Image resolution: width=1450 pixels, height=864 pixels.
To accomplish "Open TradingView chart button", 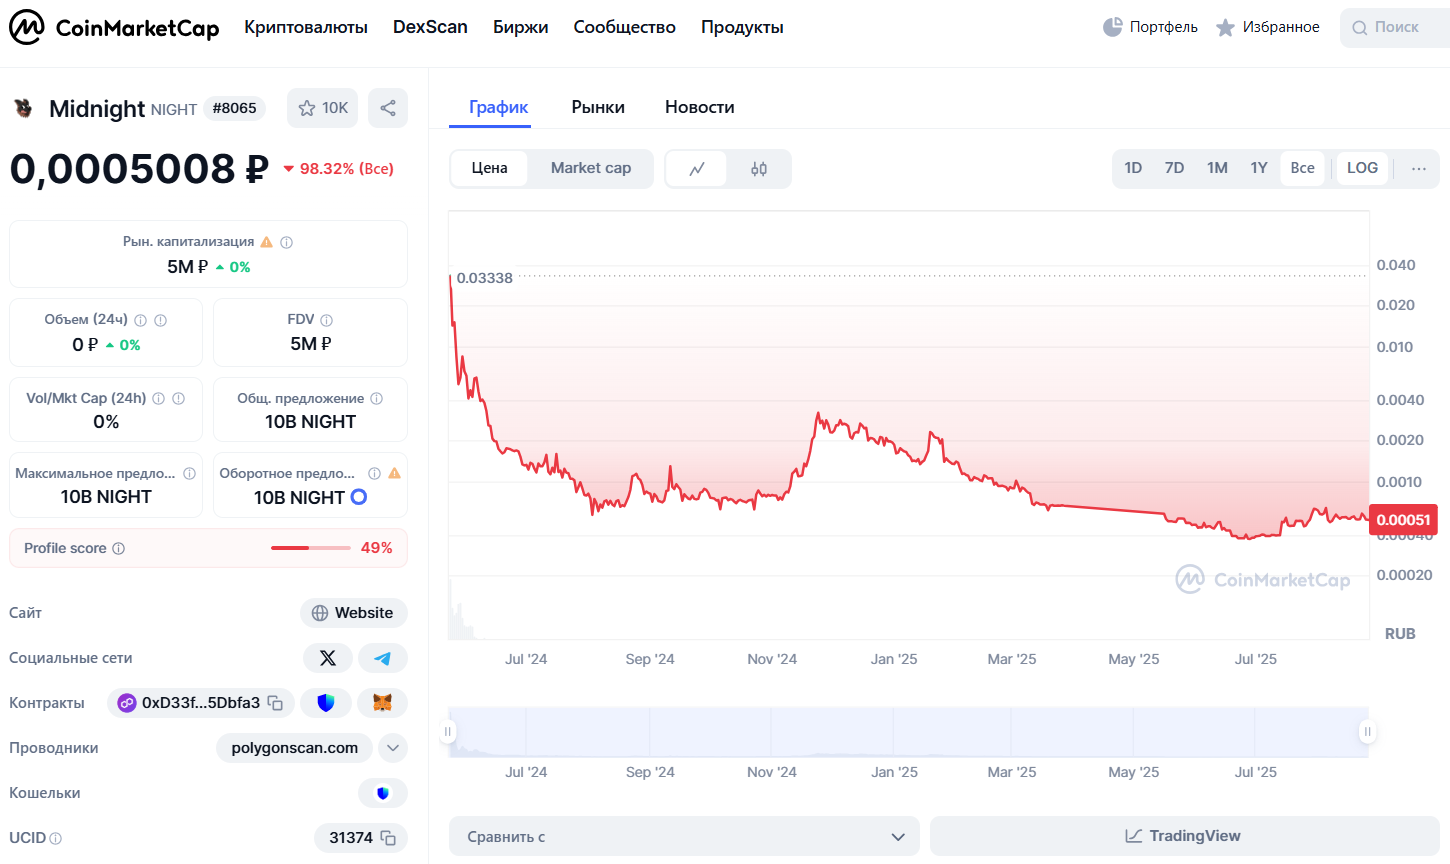I will 1184,836.
